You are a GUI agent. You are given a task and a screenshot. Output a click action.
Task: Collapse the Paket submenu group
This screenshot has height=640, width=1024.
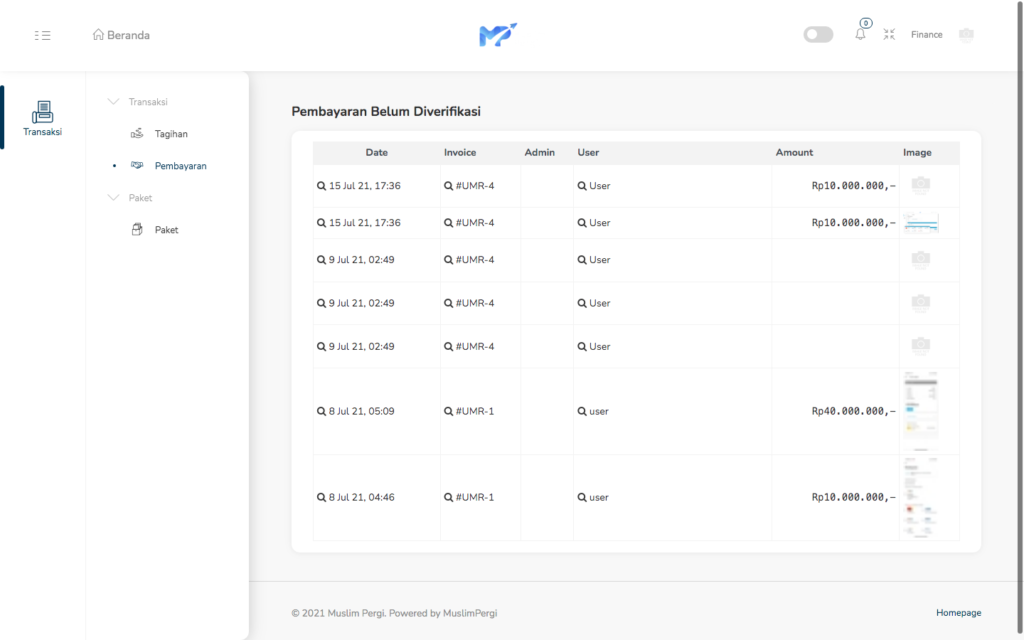point(113,198)
